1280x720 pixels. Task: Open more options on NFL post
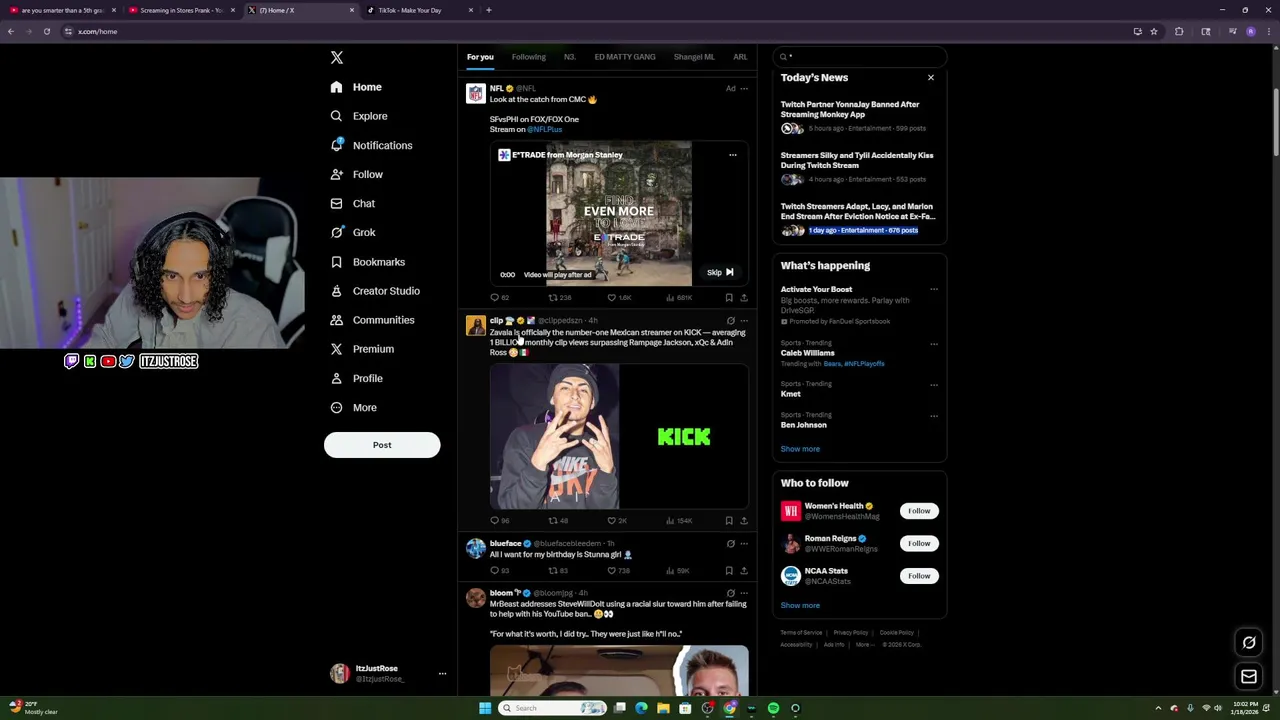744,89
